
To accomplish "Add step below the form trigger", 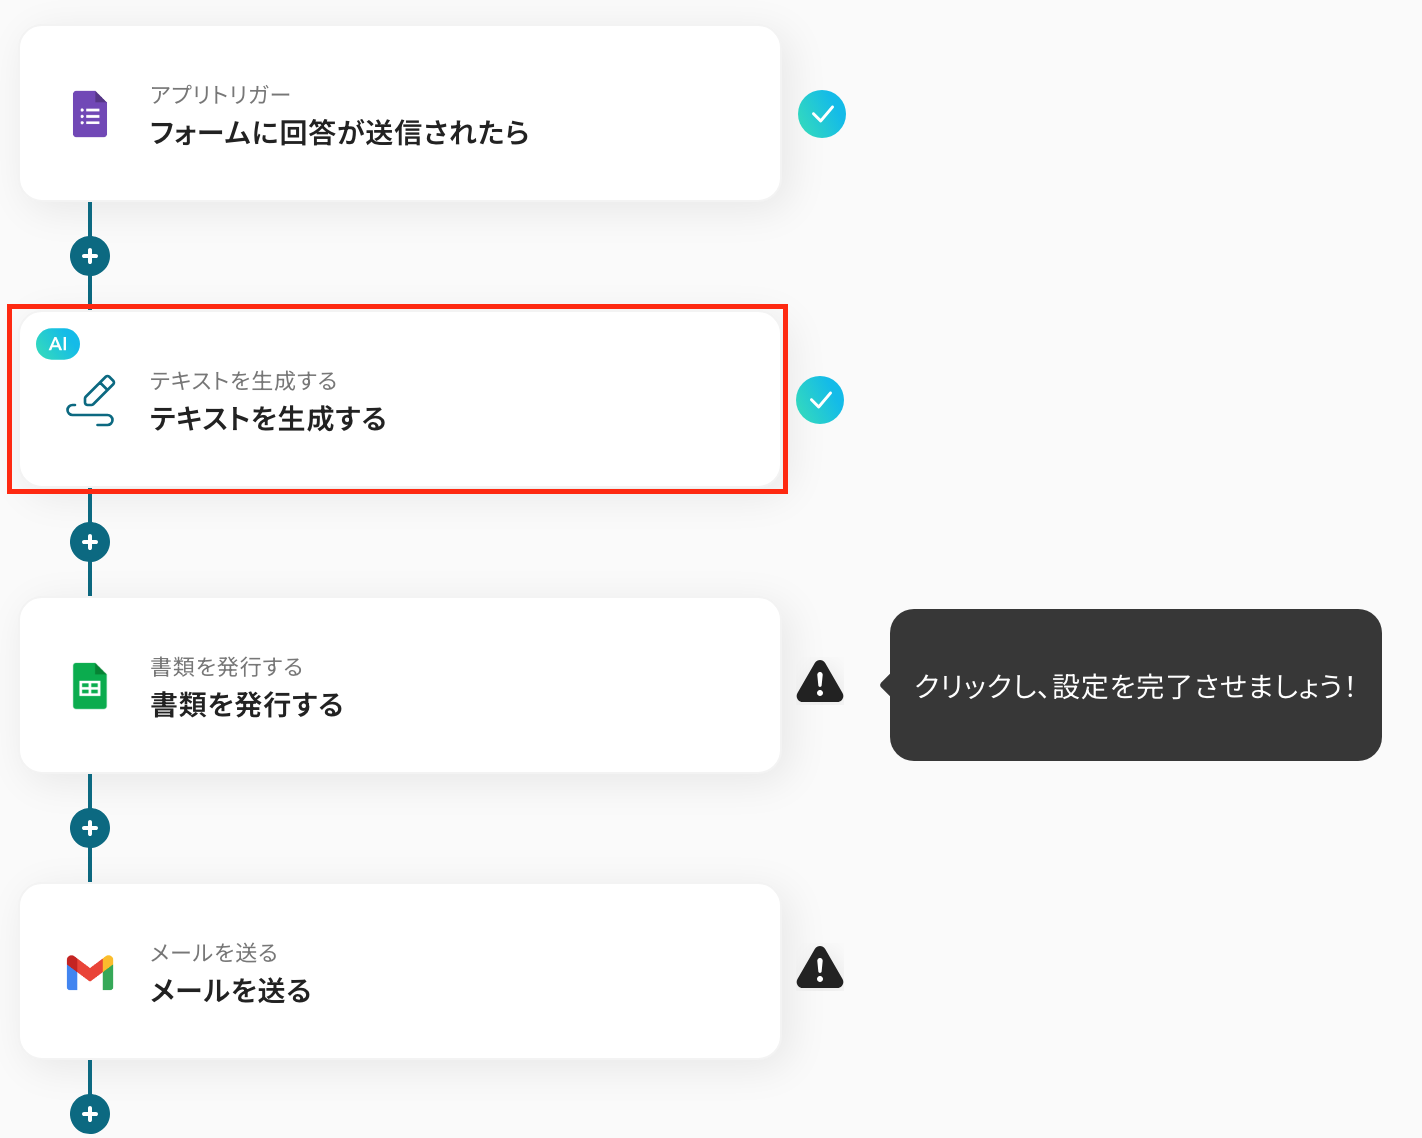I will coord(90,256).
